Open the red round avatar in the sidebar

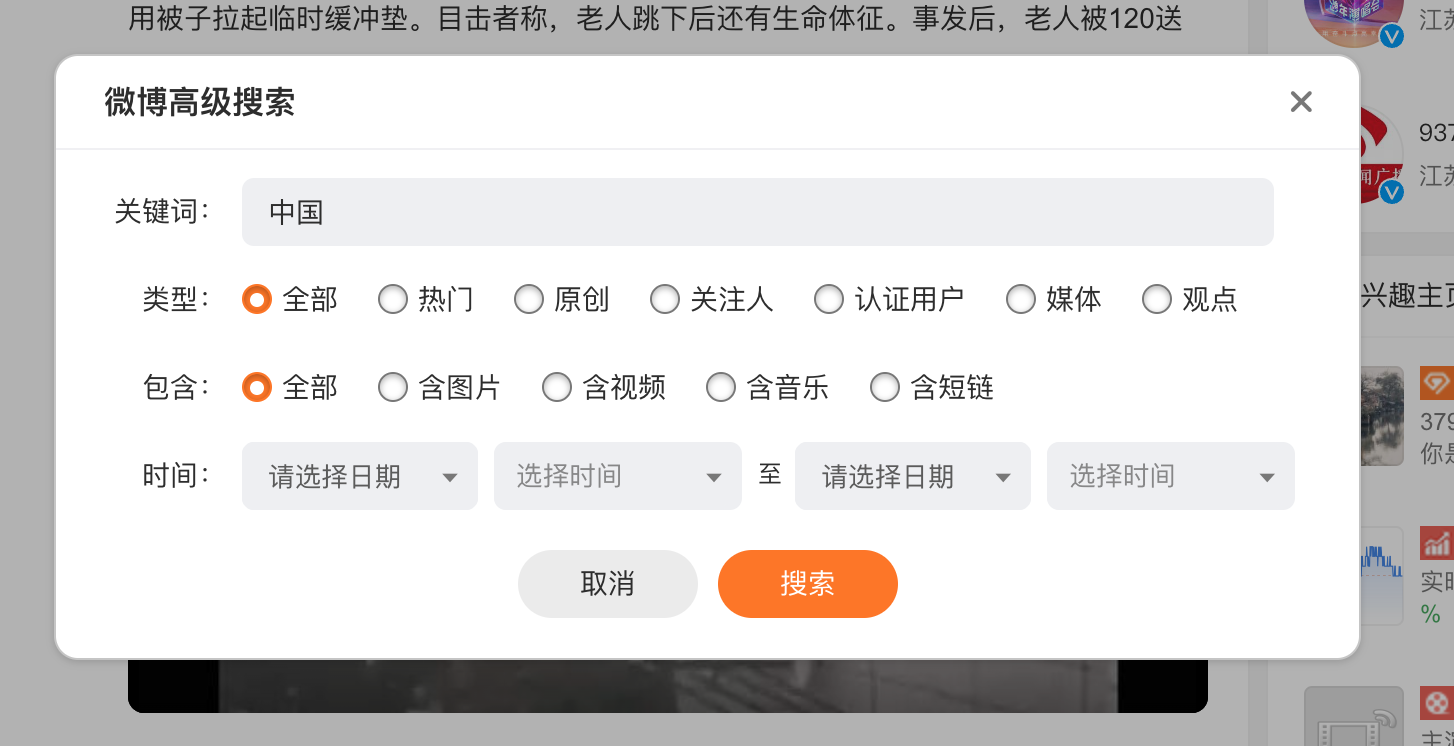tap(1380, 155)
